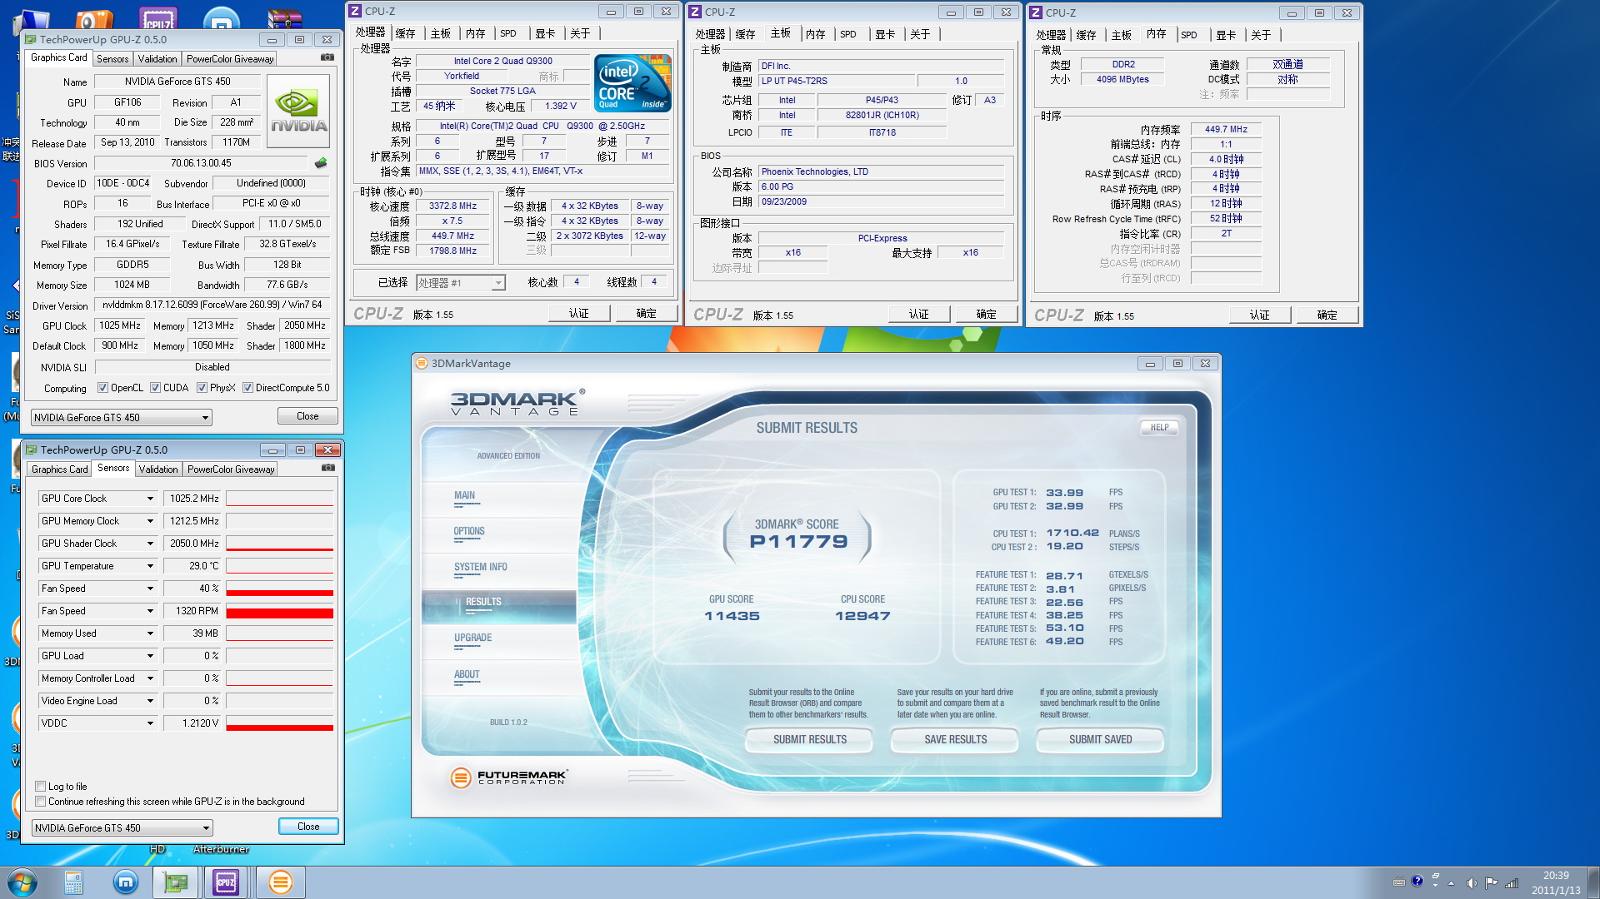Click the title-bar icon of the top GPU-Z window

[x=31, y=39]
